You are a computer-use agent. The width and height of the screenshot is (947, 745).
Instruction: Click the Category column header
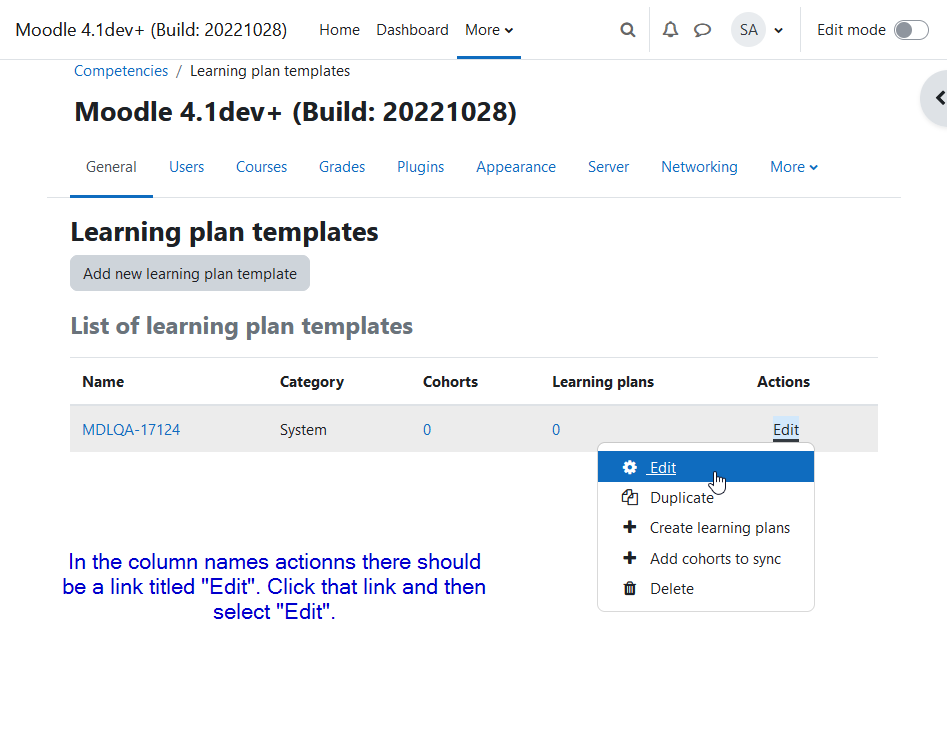point(312,382)
